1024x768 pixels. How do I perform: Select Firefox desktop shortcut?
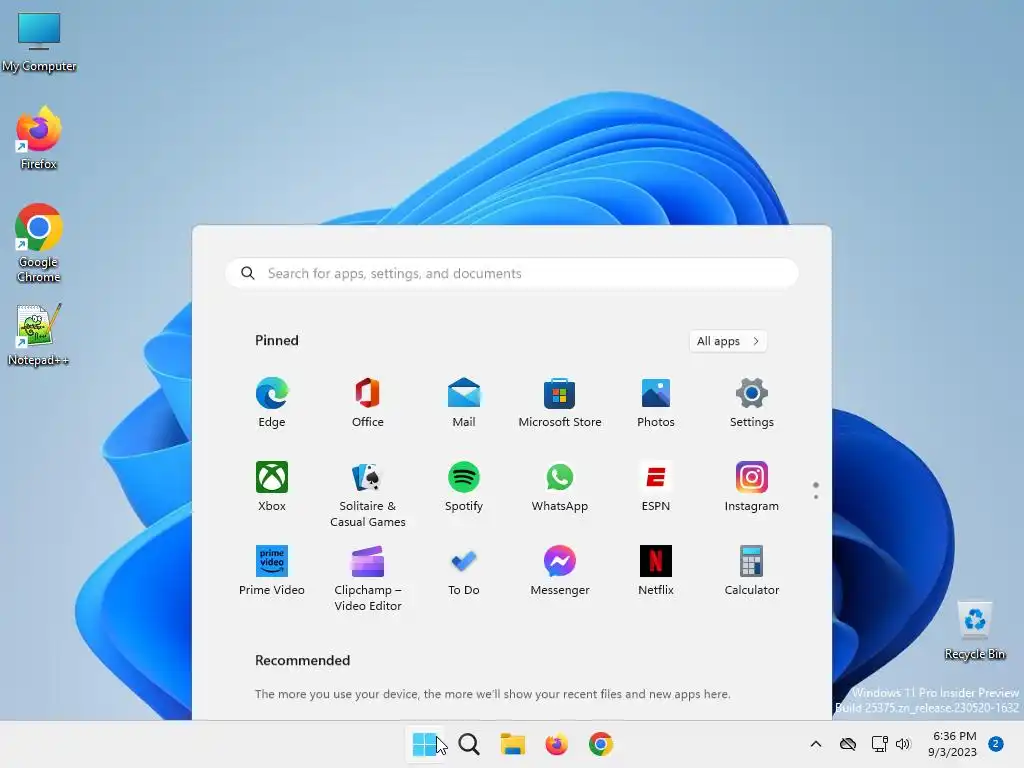[39, 138]
